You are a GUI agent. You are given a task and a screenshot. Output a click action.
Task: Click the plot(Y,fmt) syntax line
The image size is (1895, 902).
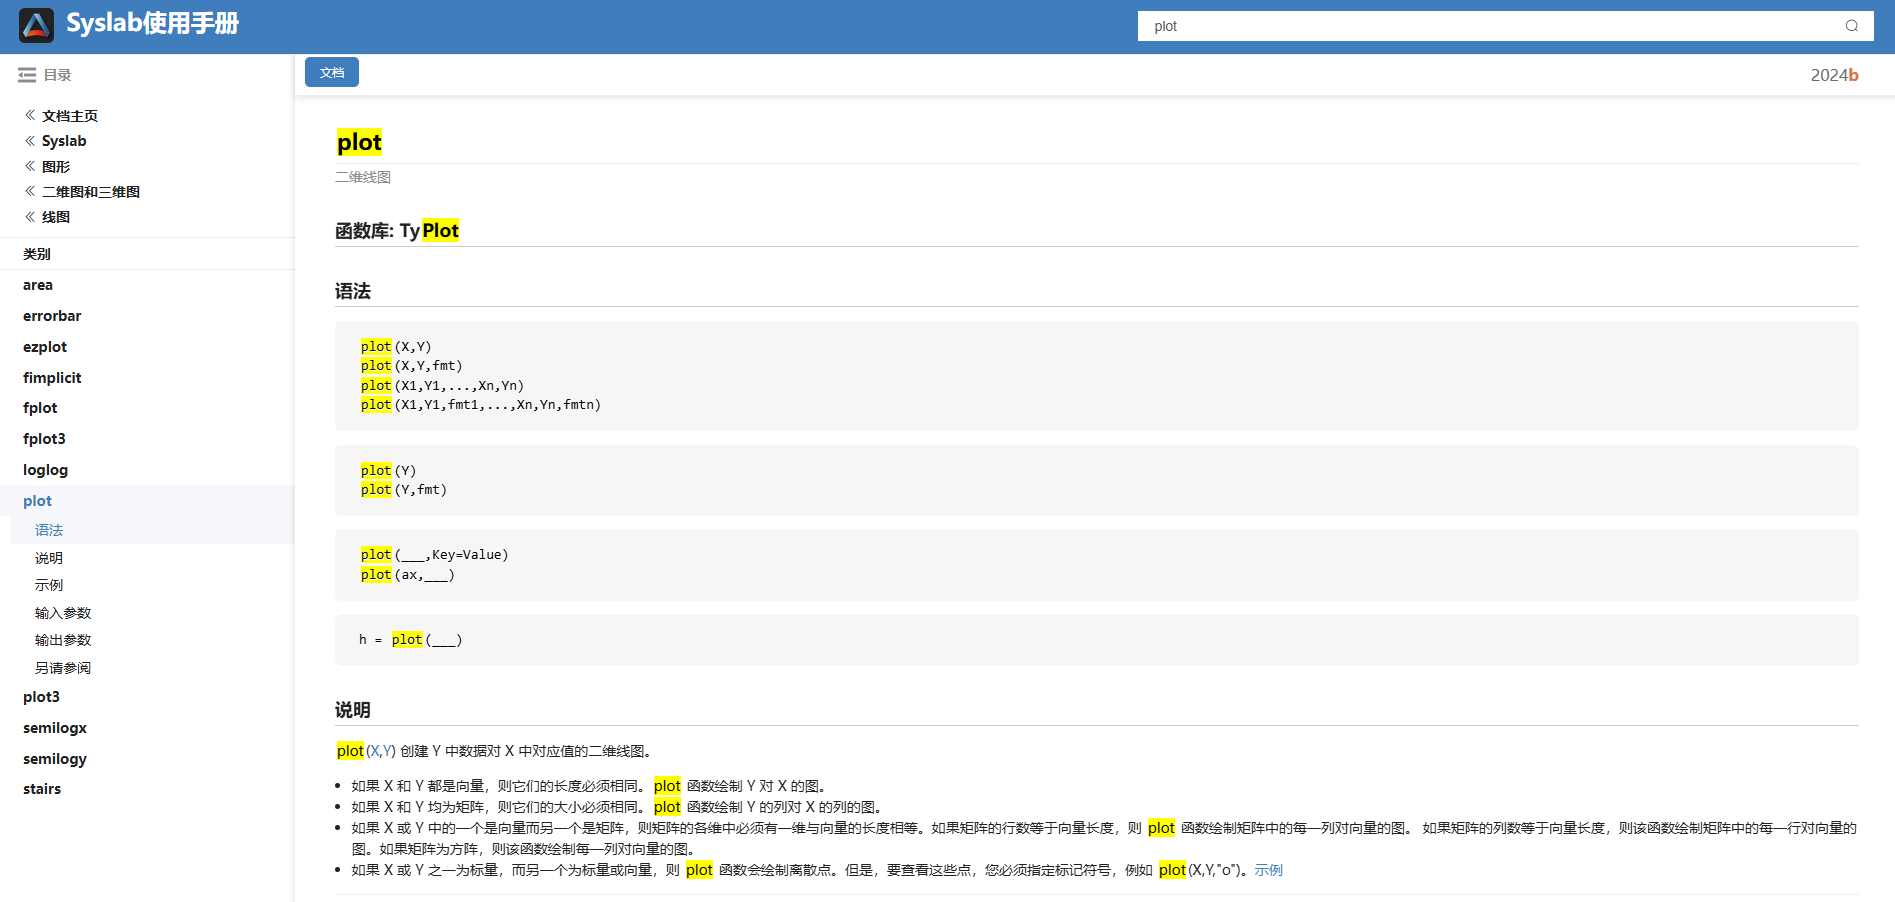tap(404, 490)
